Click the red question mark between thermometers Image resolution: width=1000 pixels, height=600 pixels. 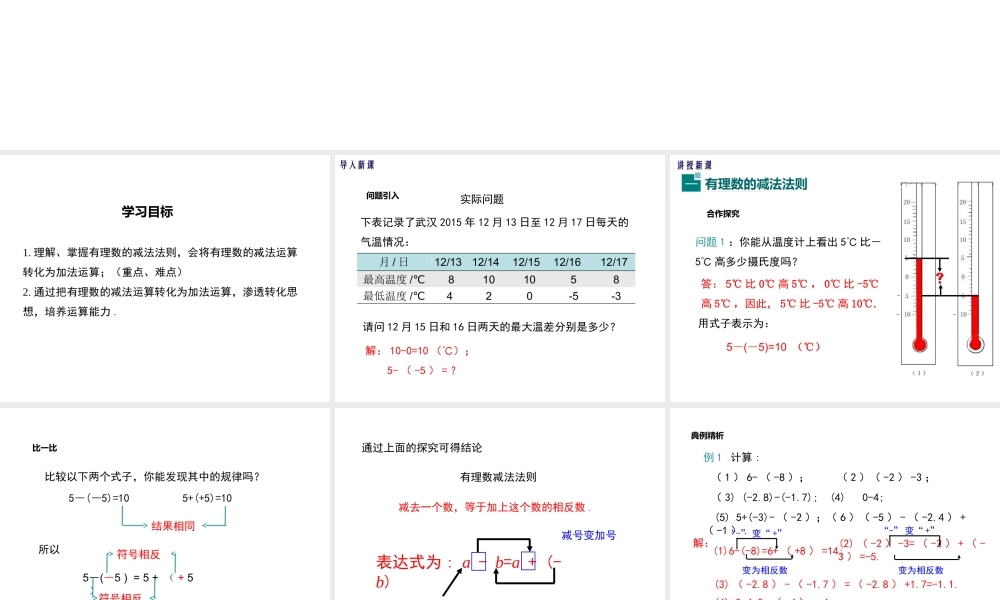coord(940,277)
